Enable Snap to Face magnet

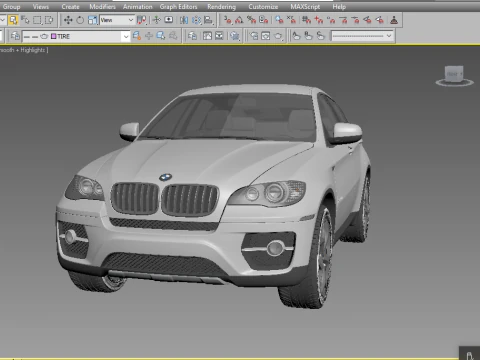click(380, 20)
